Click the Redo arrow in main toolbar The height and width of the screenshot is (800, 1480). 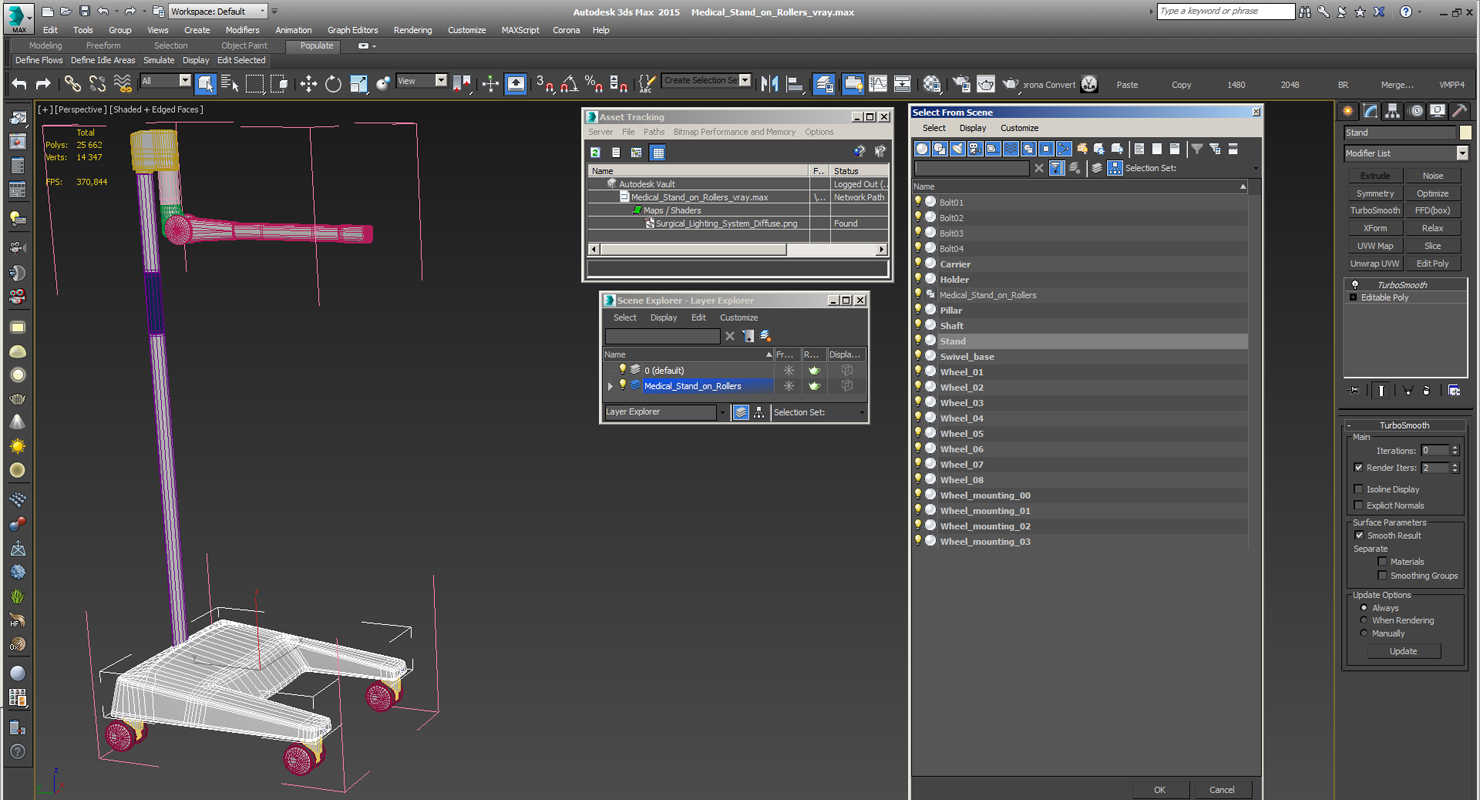coord(43,84)
